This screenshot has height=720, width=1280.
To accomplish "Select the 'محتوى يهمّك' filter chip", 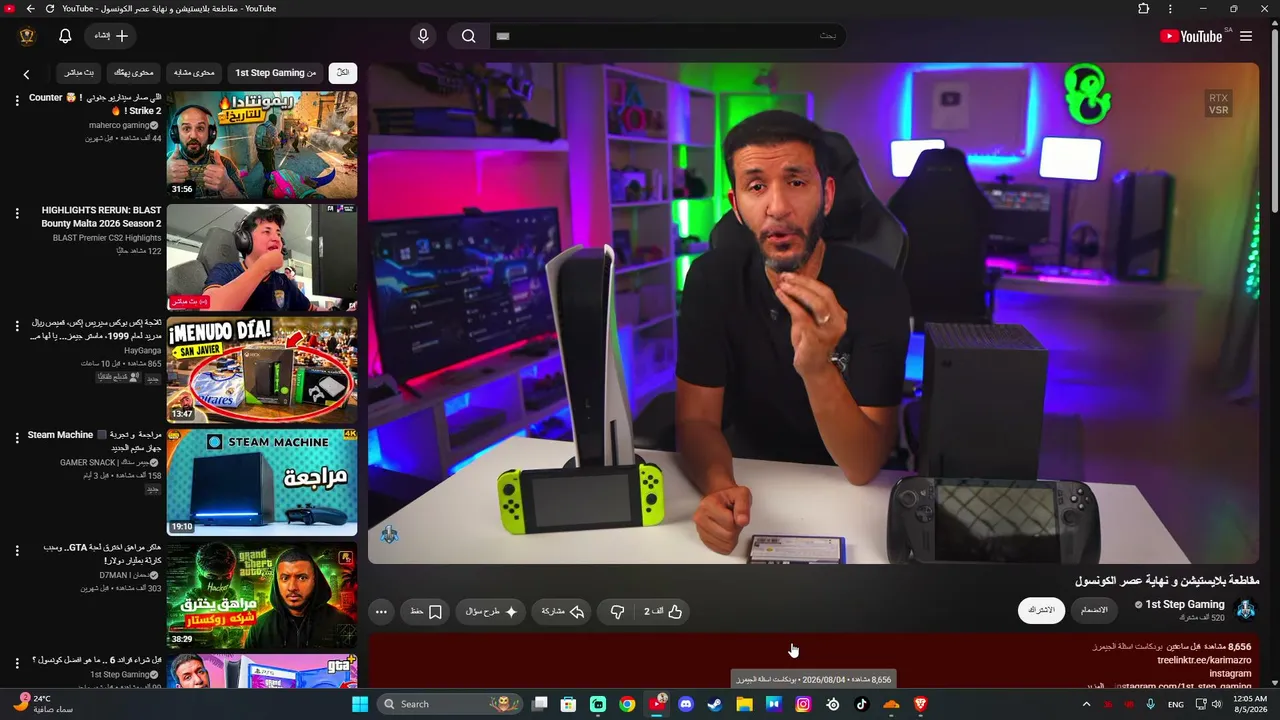I will (x=133, y=73).
